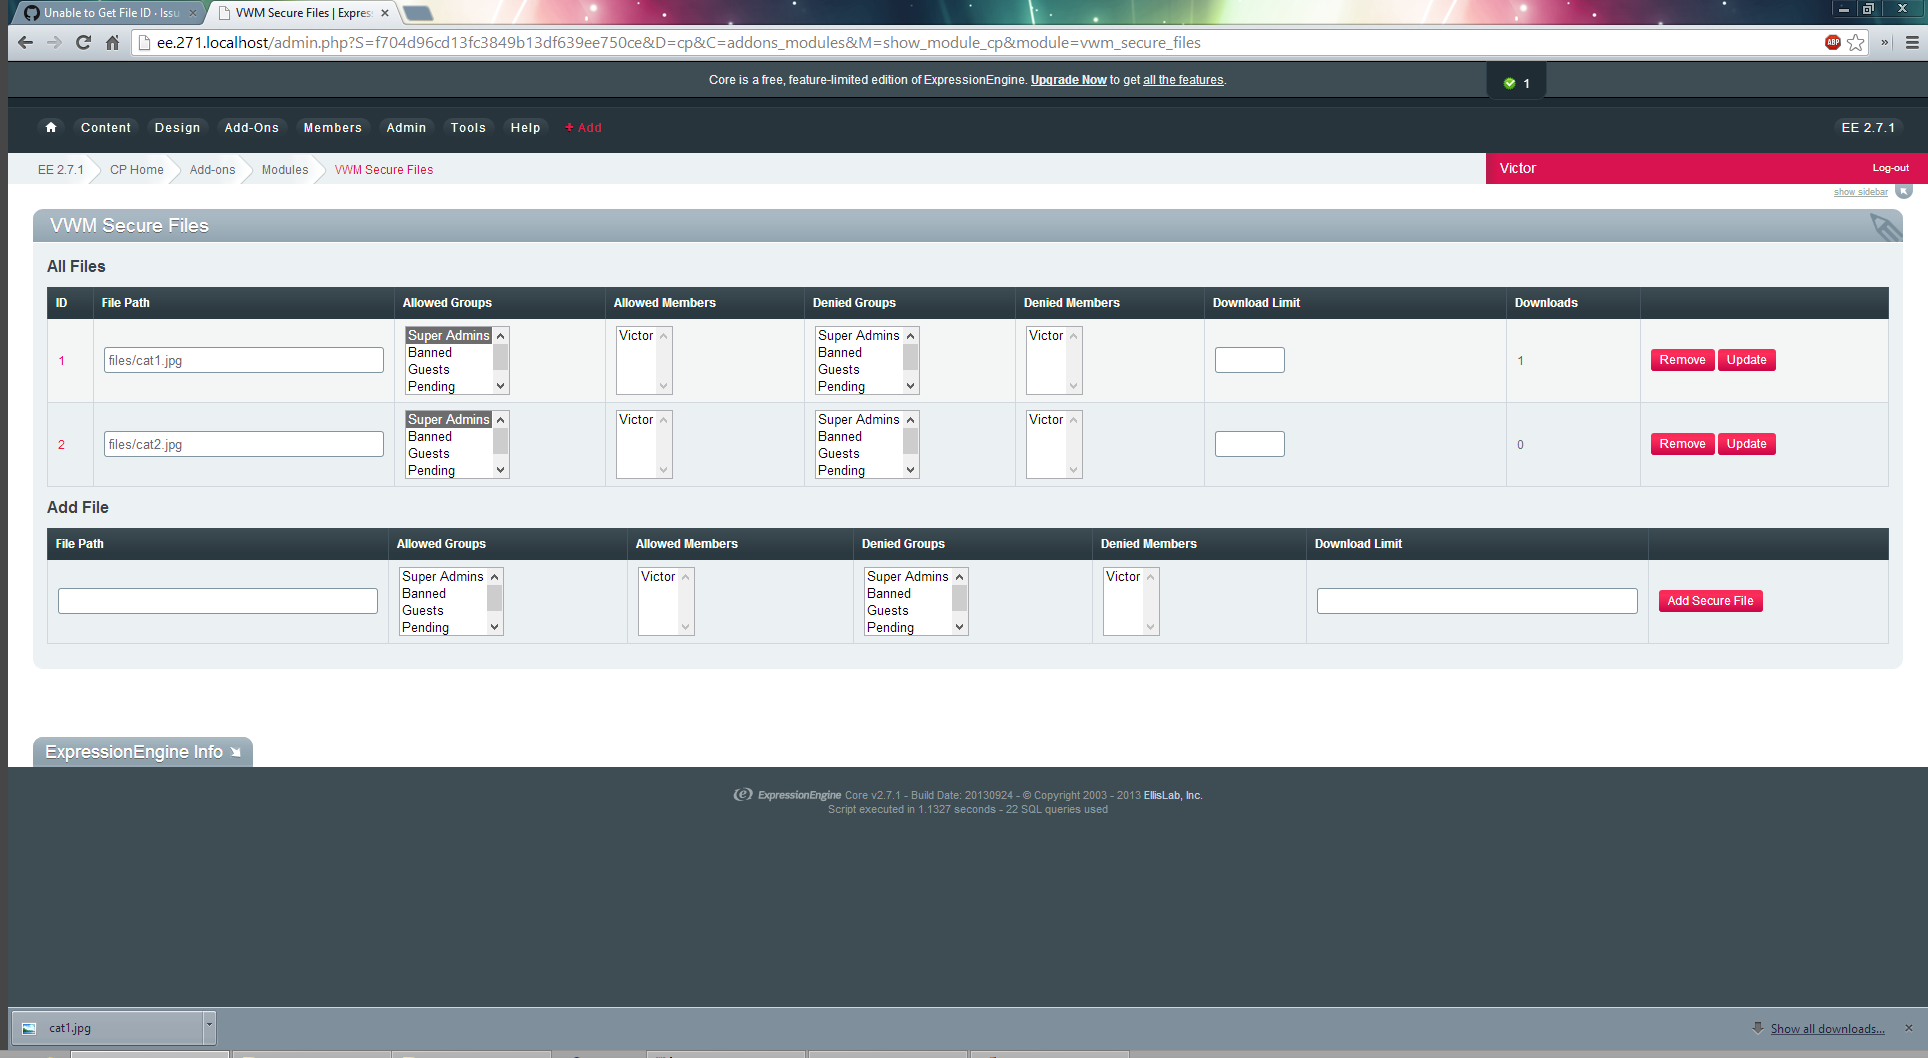Click the green notification check icon
The width and height of the screenshot is (1928, 1058).
(x=1509, y=83)
